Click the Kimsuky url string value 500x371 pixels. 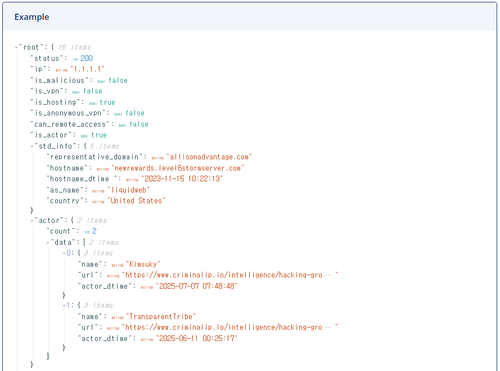[230, 275]
